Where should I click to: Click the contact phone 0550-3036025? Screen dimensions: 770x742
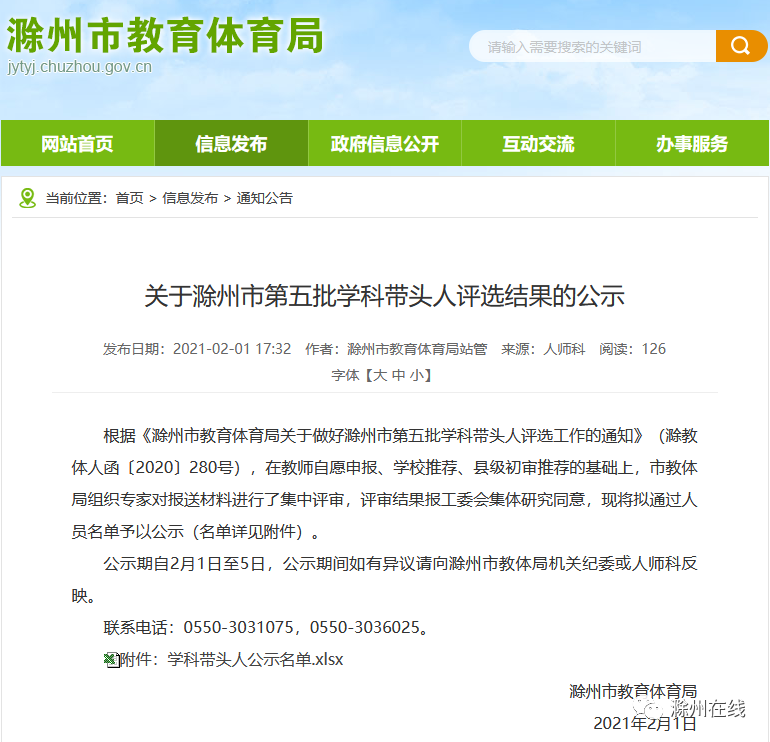[x=365, y=627]
